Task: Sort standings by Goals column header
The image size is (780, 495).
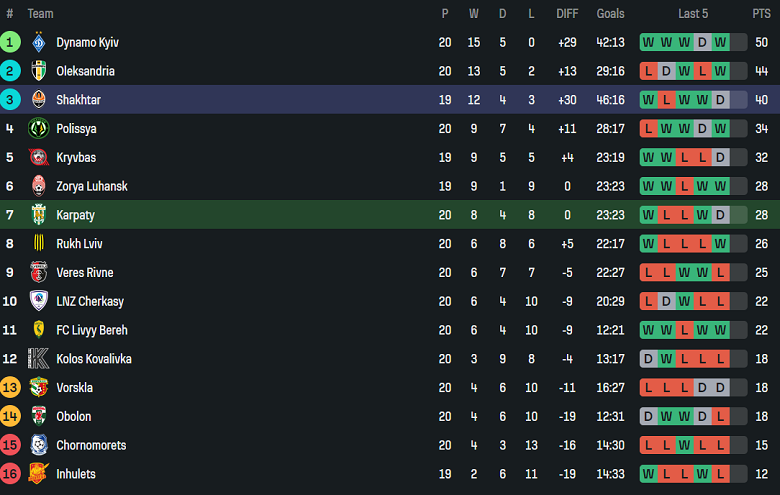Action: click(x=610, y=14)
